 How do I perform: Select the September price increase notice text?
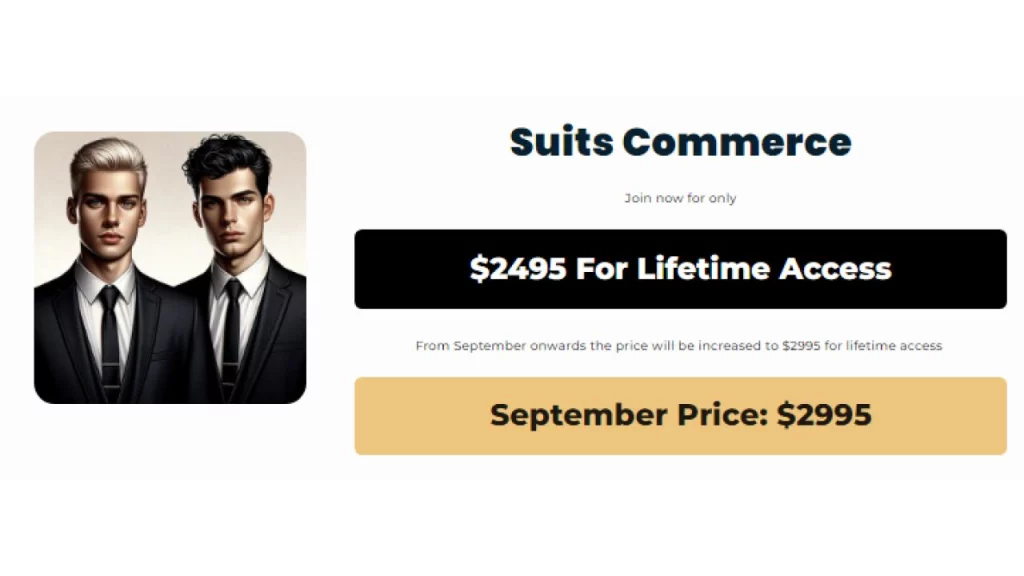(679, 345)
